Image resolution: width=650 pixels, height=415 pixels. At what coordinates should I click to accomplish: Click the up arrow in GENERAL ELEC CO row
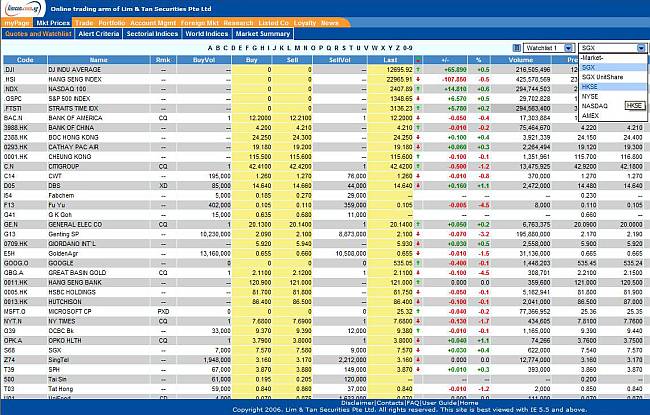(418, 224)
